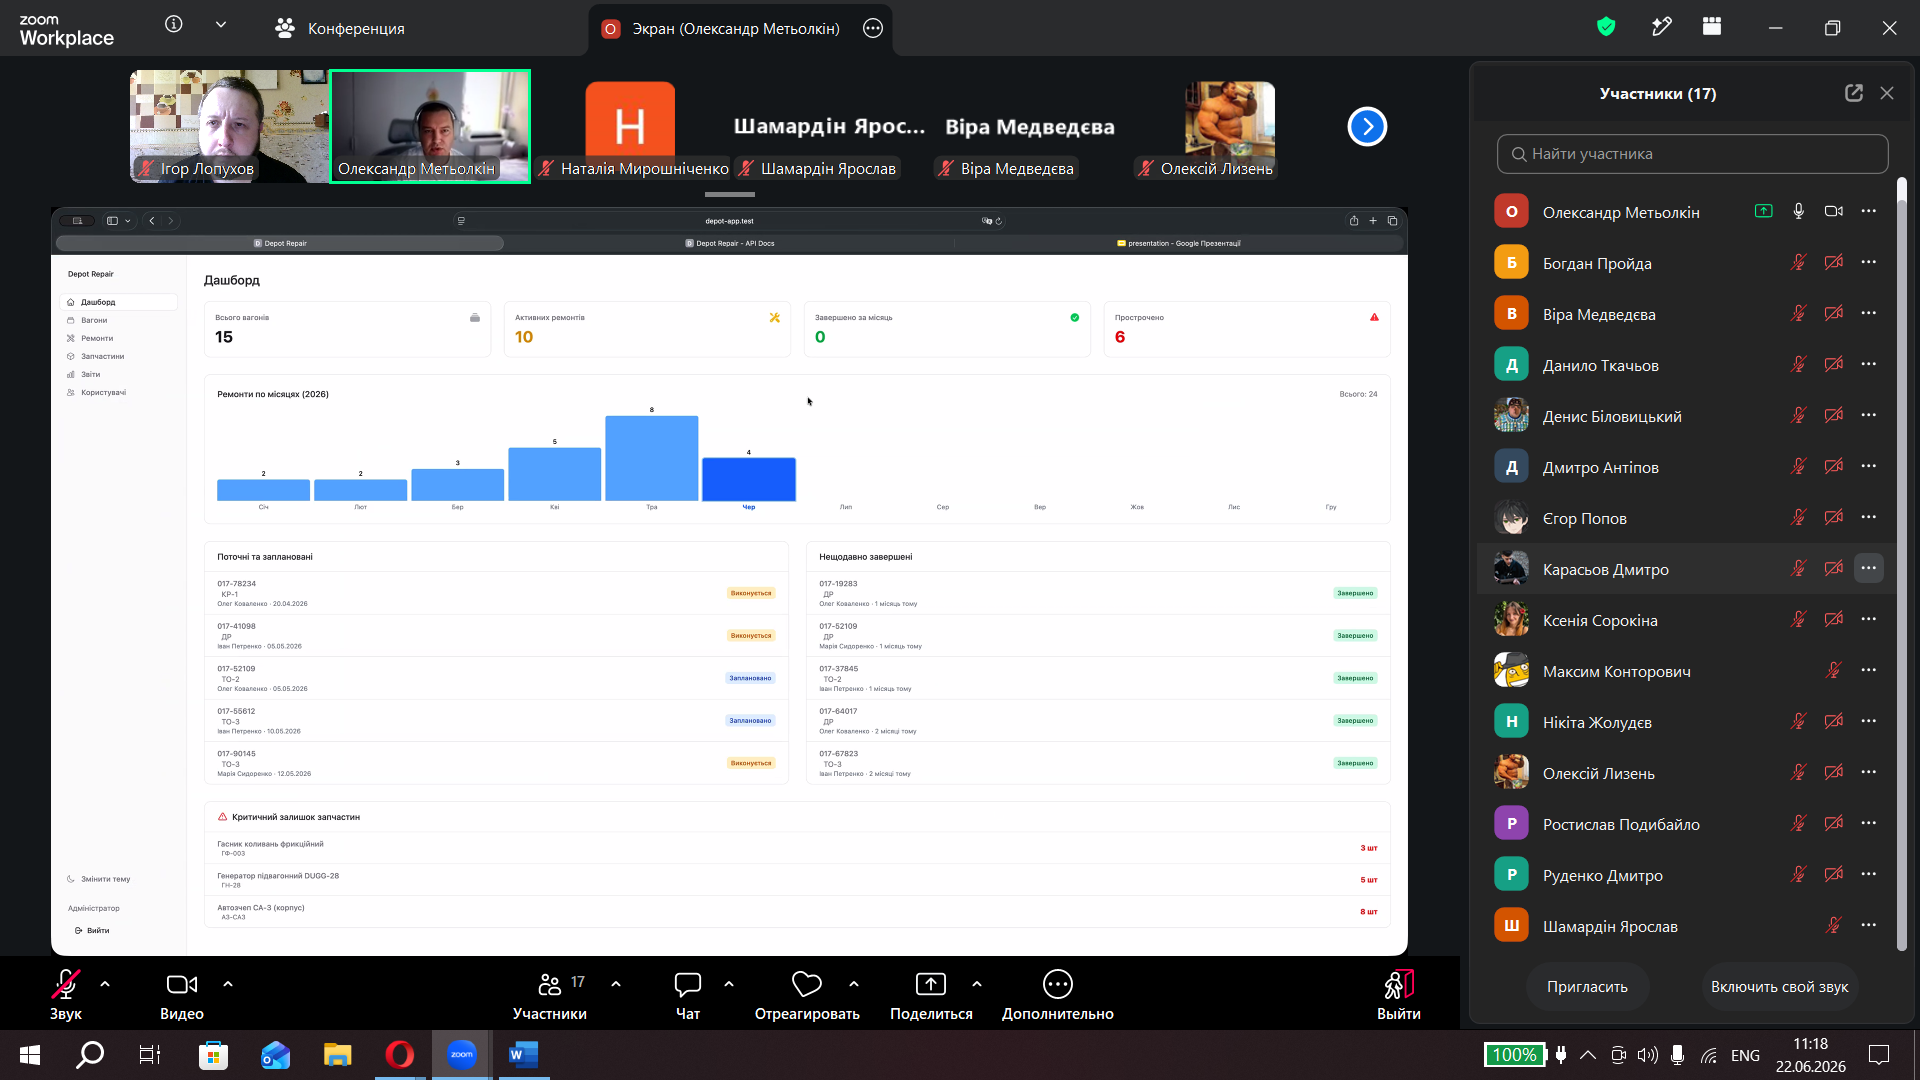The image size is (1920, 1080).
Task: Toggle camera icon for Олександр Метьолкін
Action: point(1833,211)
